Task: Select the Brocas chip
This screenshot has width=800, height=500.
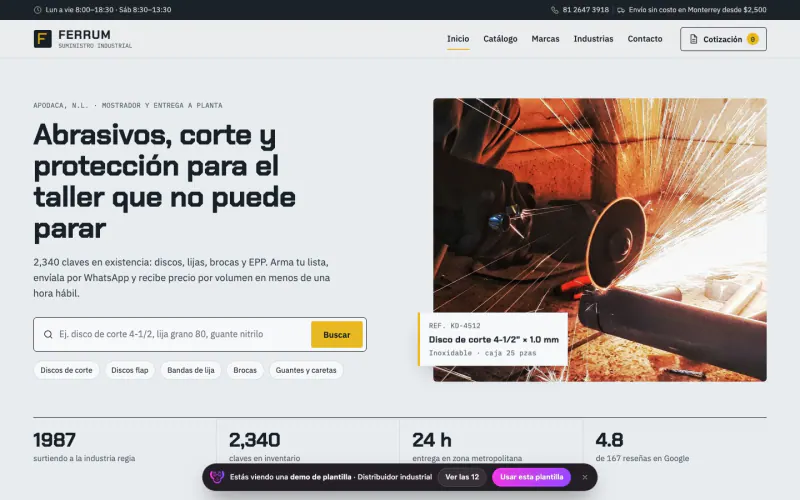Action: tap(245, 370)
